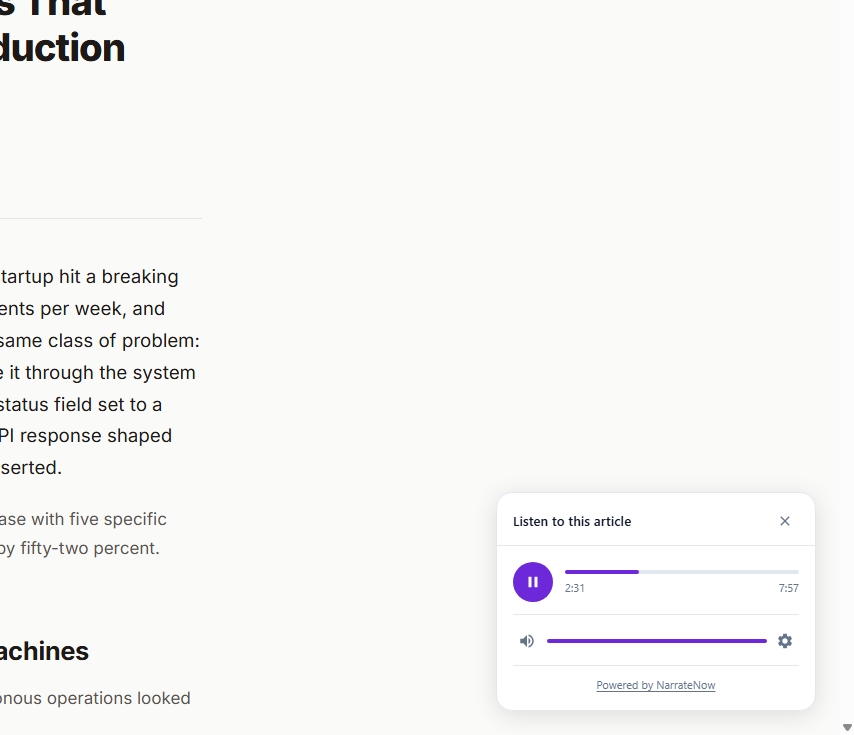Click the "PI response shaped" text line
The width and height of the screenshot is (854, 735).
(x=86, y=436)
